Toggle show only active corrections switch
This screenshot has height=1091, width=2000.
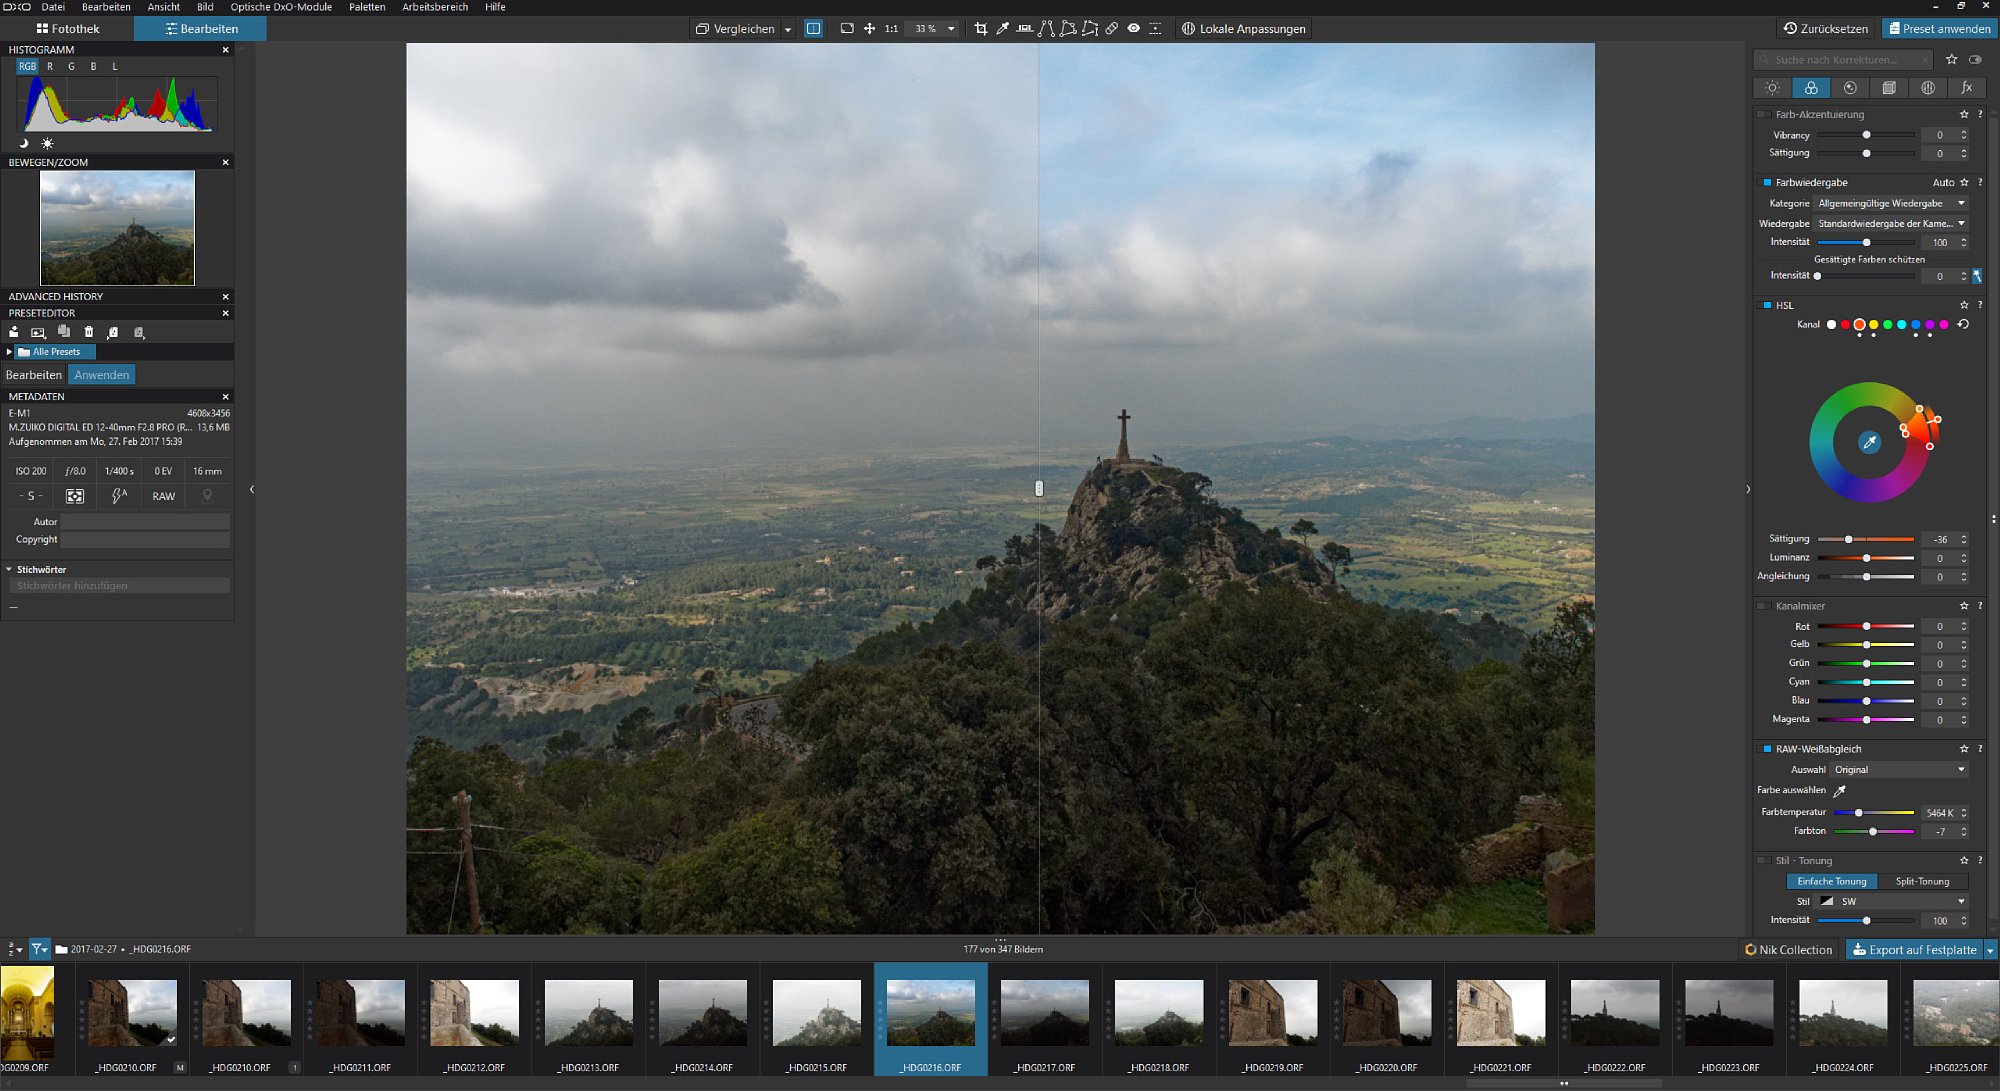tap(1976, 60)
